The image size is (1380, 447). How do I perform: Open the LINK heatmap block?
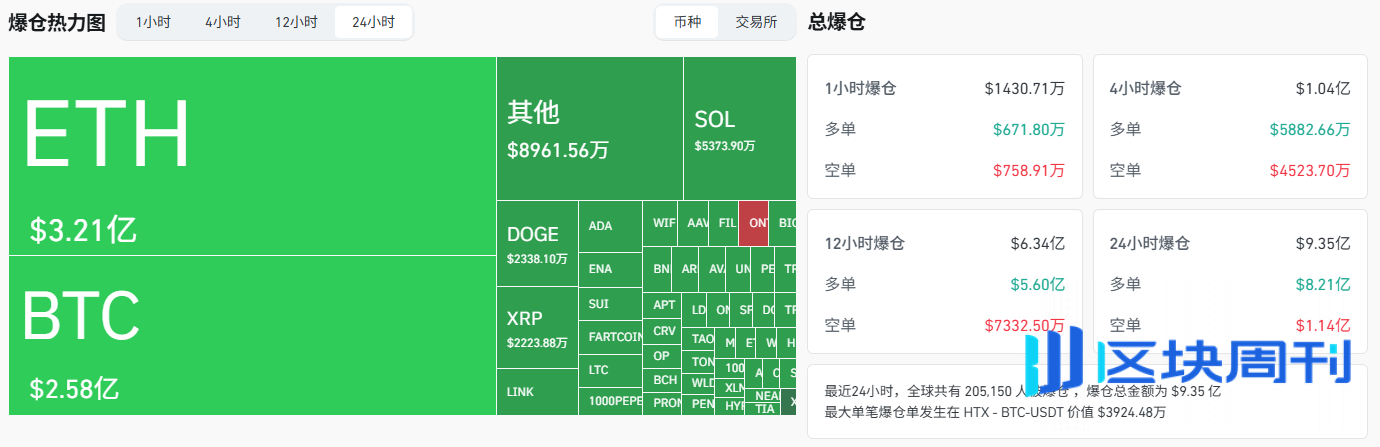pyautogui.click(x=537, y=391)
